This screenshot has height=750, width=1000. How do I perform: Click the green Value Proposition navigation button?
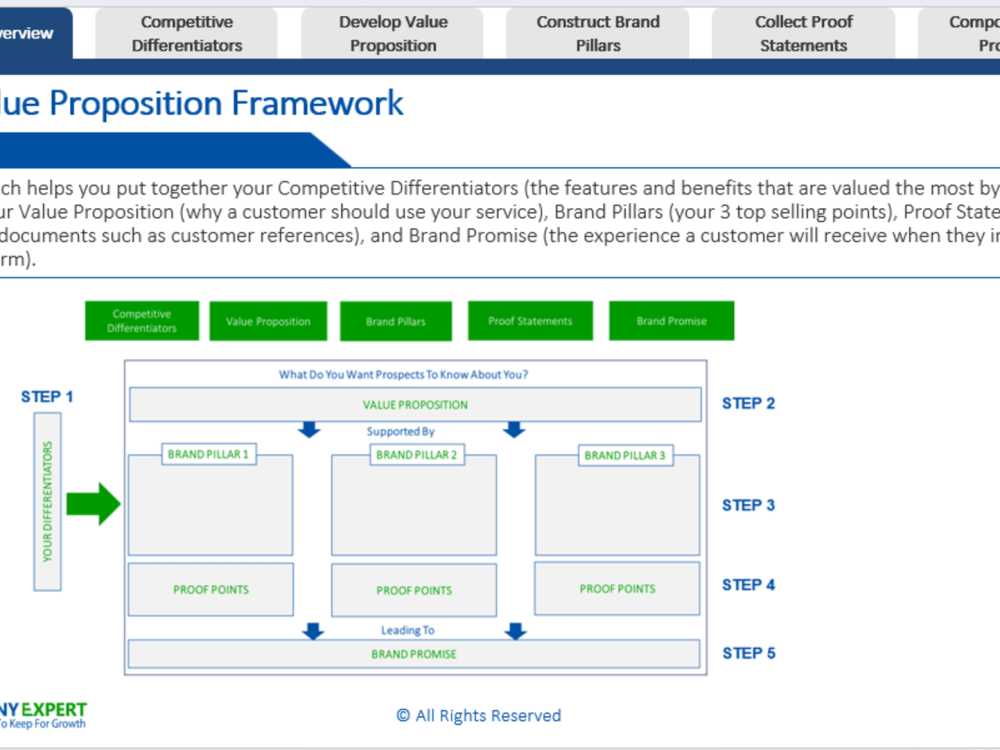point(268,321)
